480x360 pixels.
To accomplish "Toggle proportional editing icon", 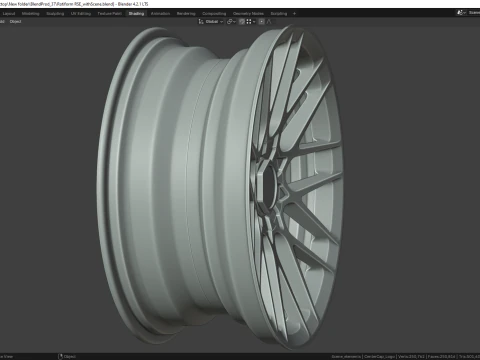I will coord(262,21).
